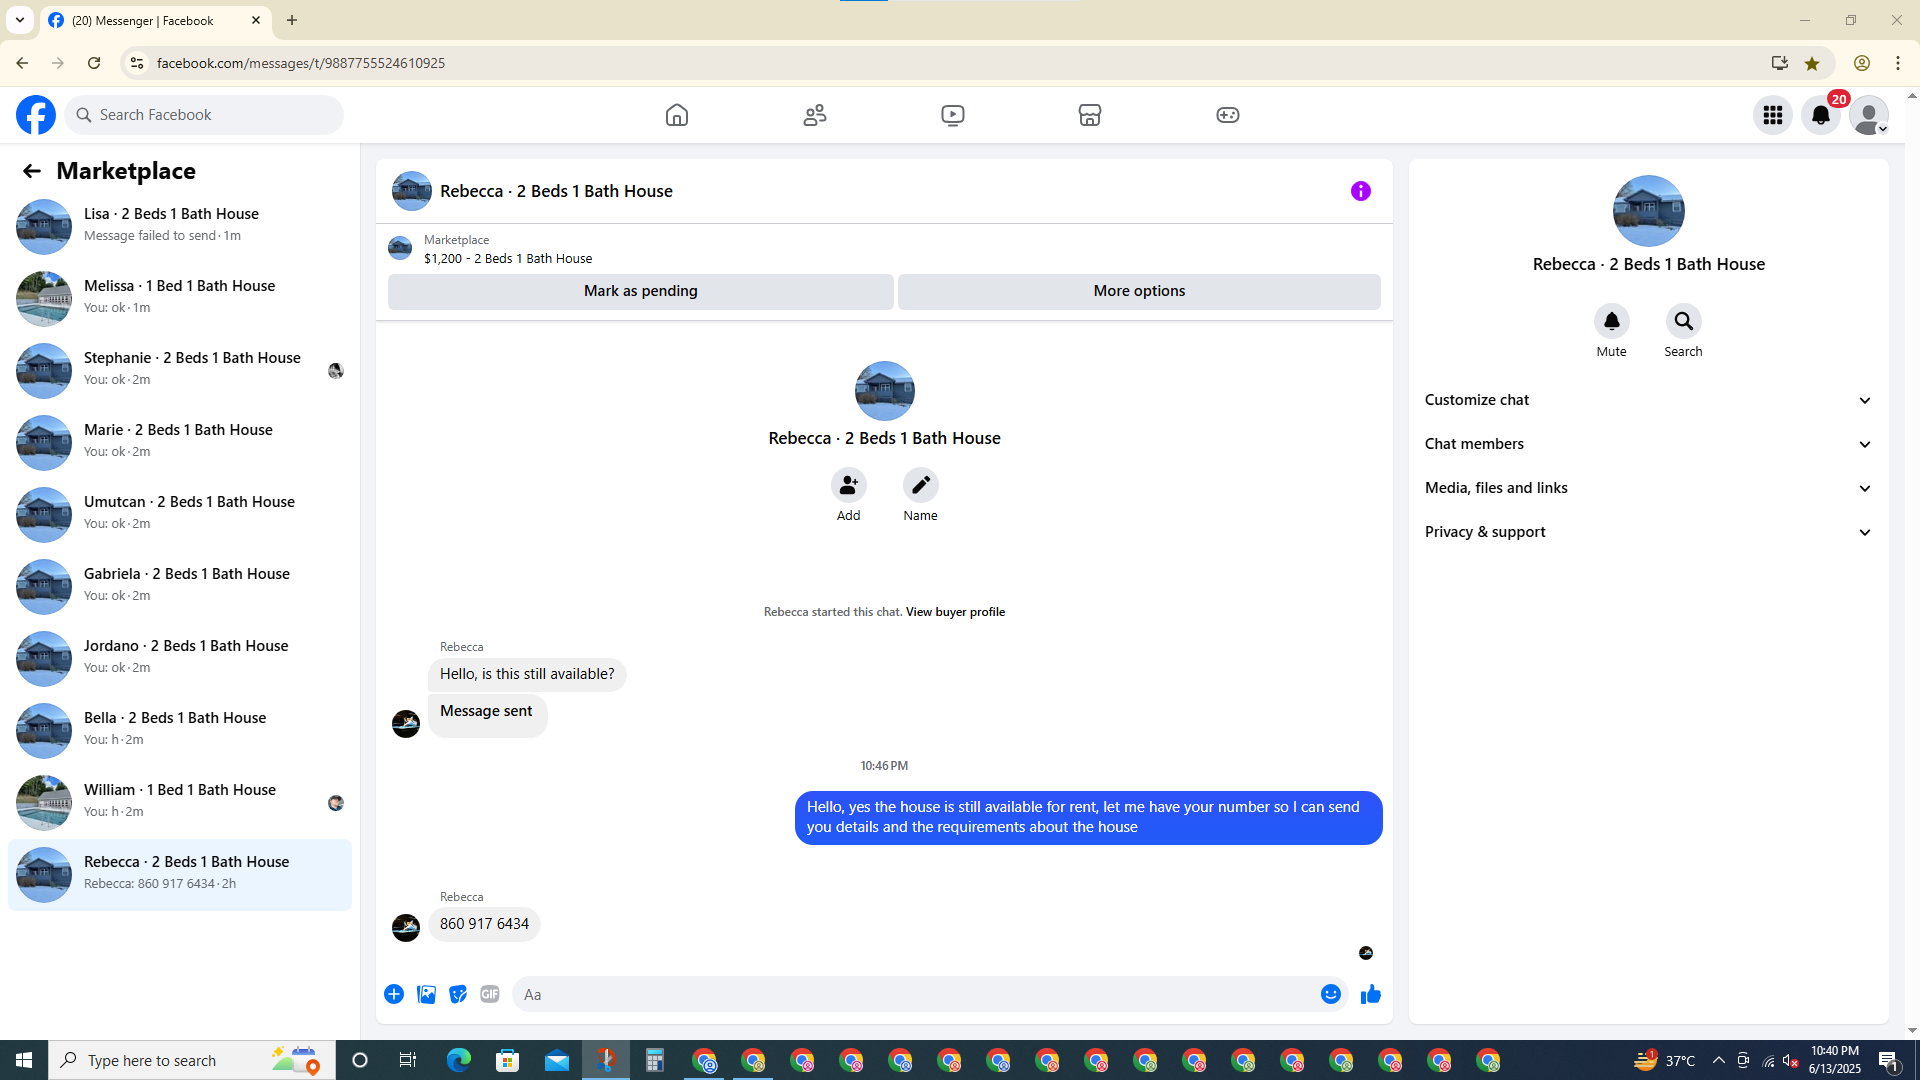Open a new browser tab

(292, 20)
